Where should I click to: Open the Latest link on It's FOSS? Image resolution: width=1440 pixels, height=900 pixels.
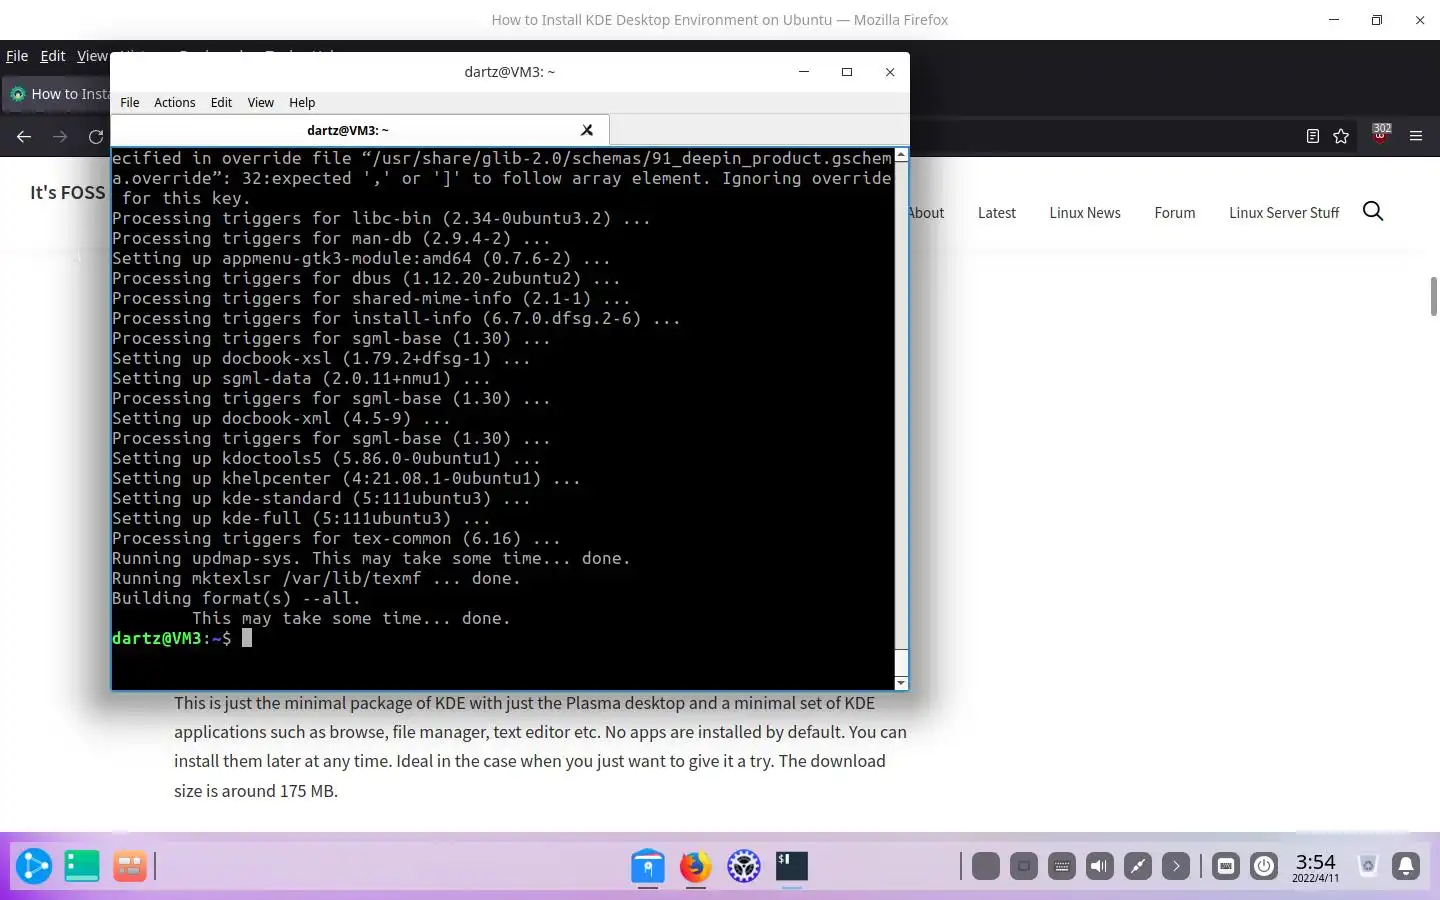click(x=997, y=213)
